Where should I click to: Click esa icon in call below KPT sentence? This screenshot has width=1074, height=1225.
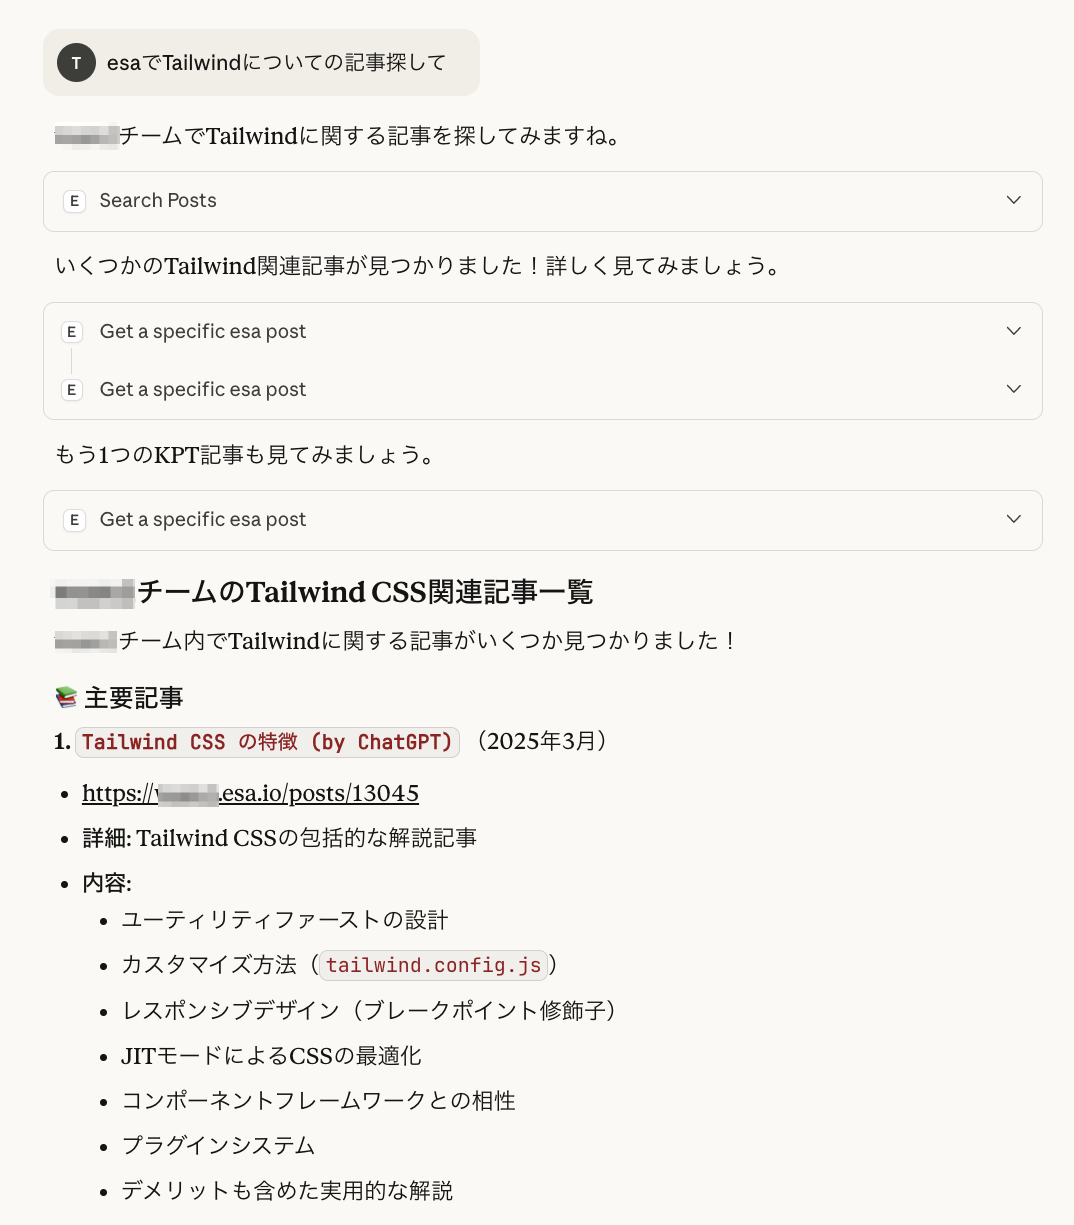point(73,520)
